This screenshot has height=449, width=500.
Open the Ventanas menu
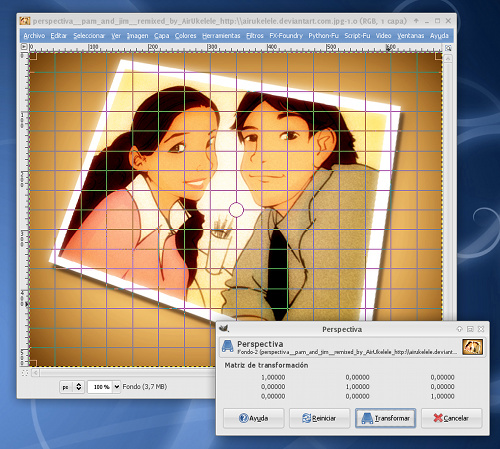coord(410,36)
